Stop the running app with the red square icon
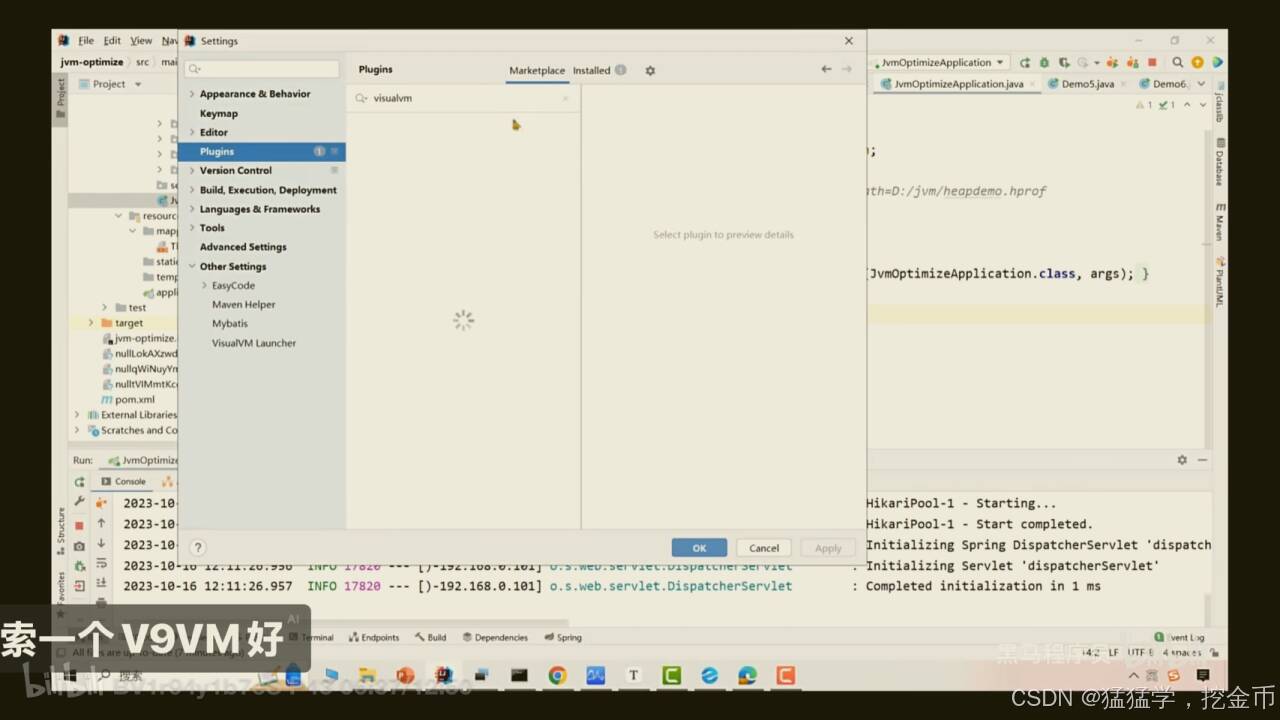 [1152, 62]
